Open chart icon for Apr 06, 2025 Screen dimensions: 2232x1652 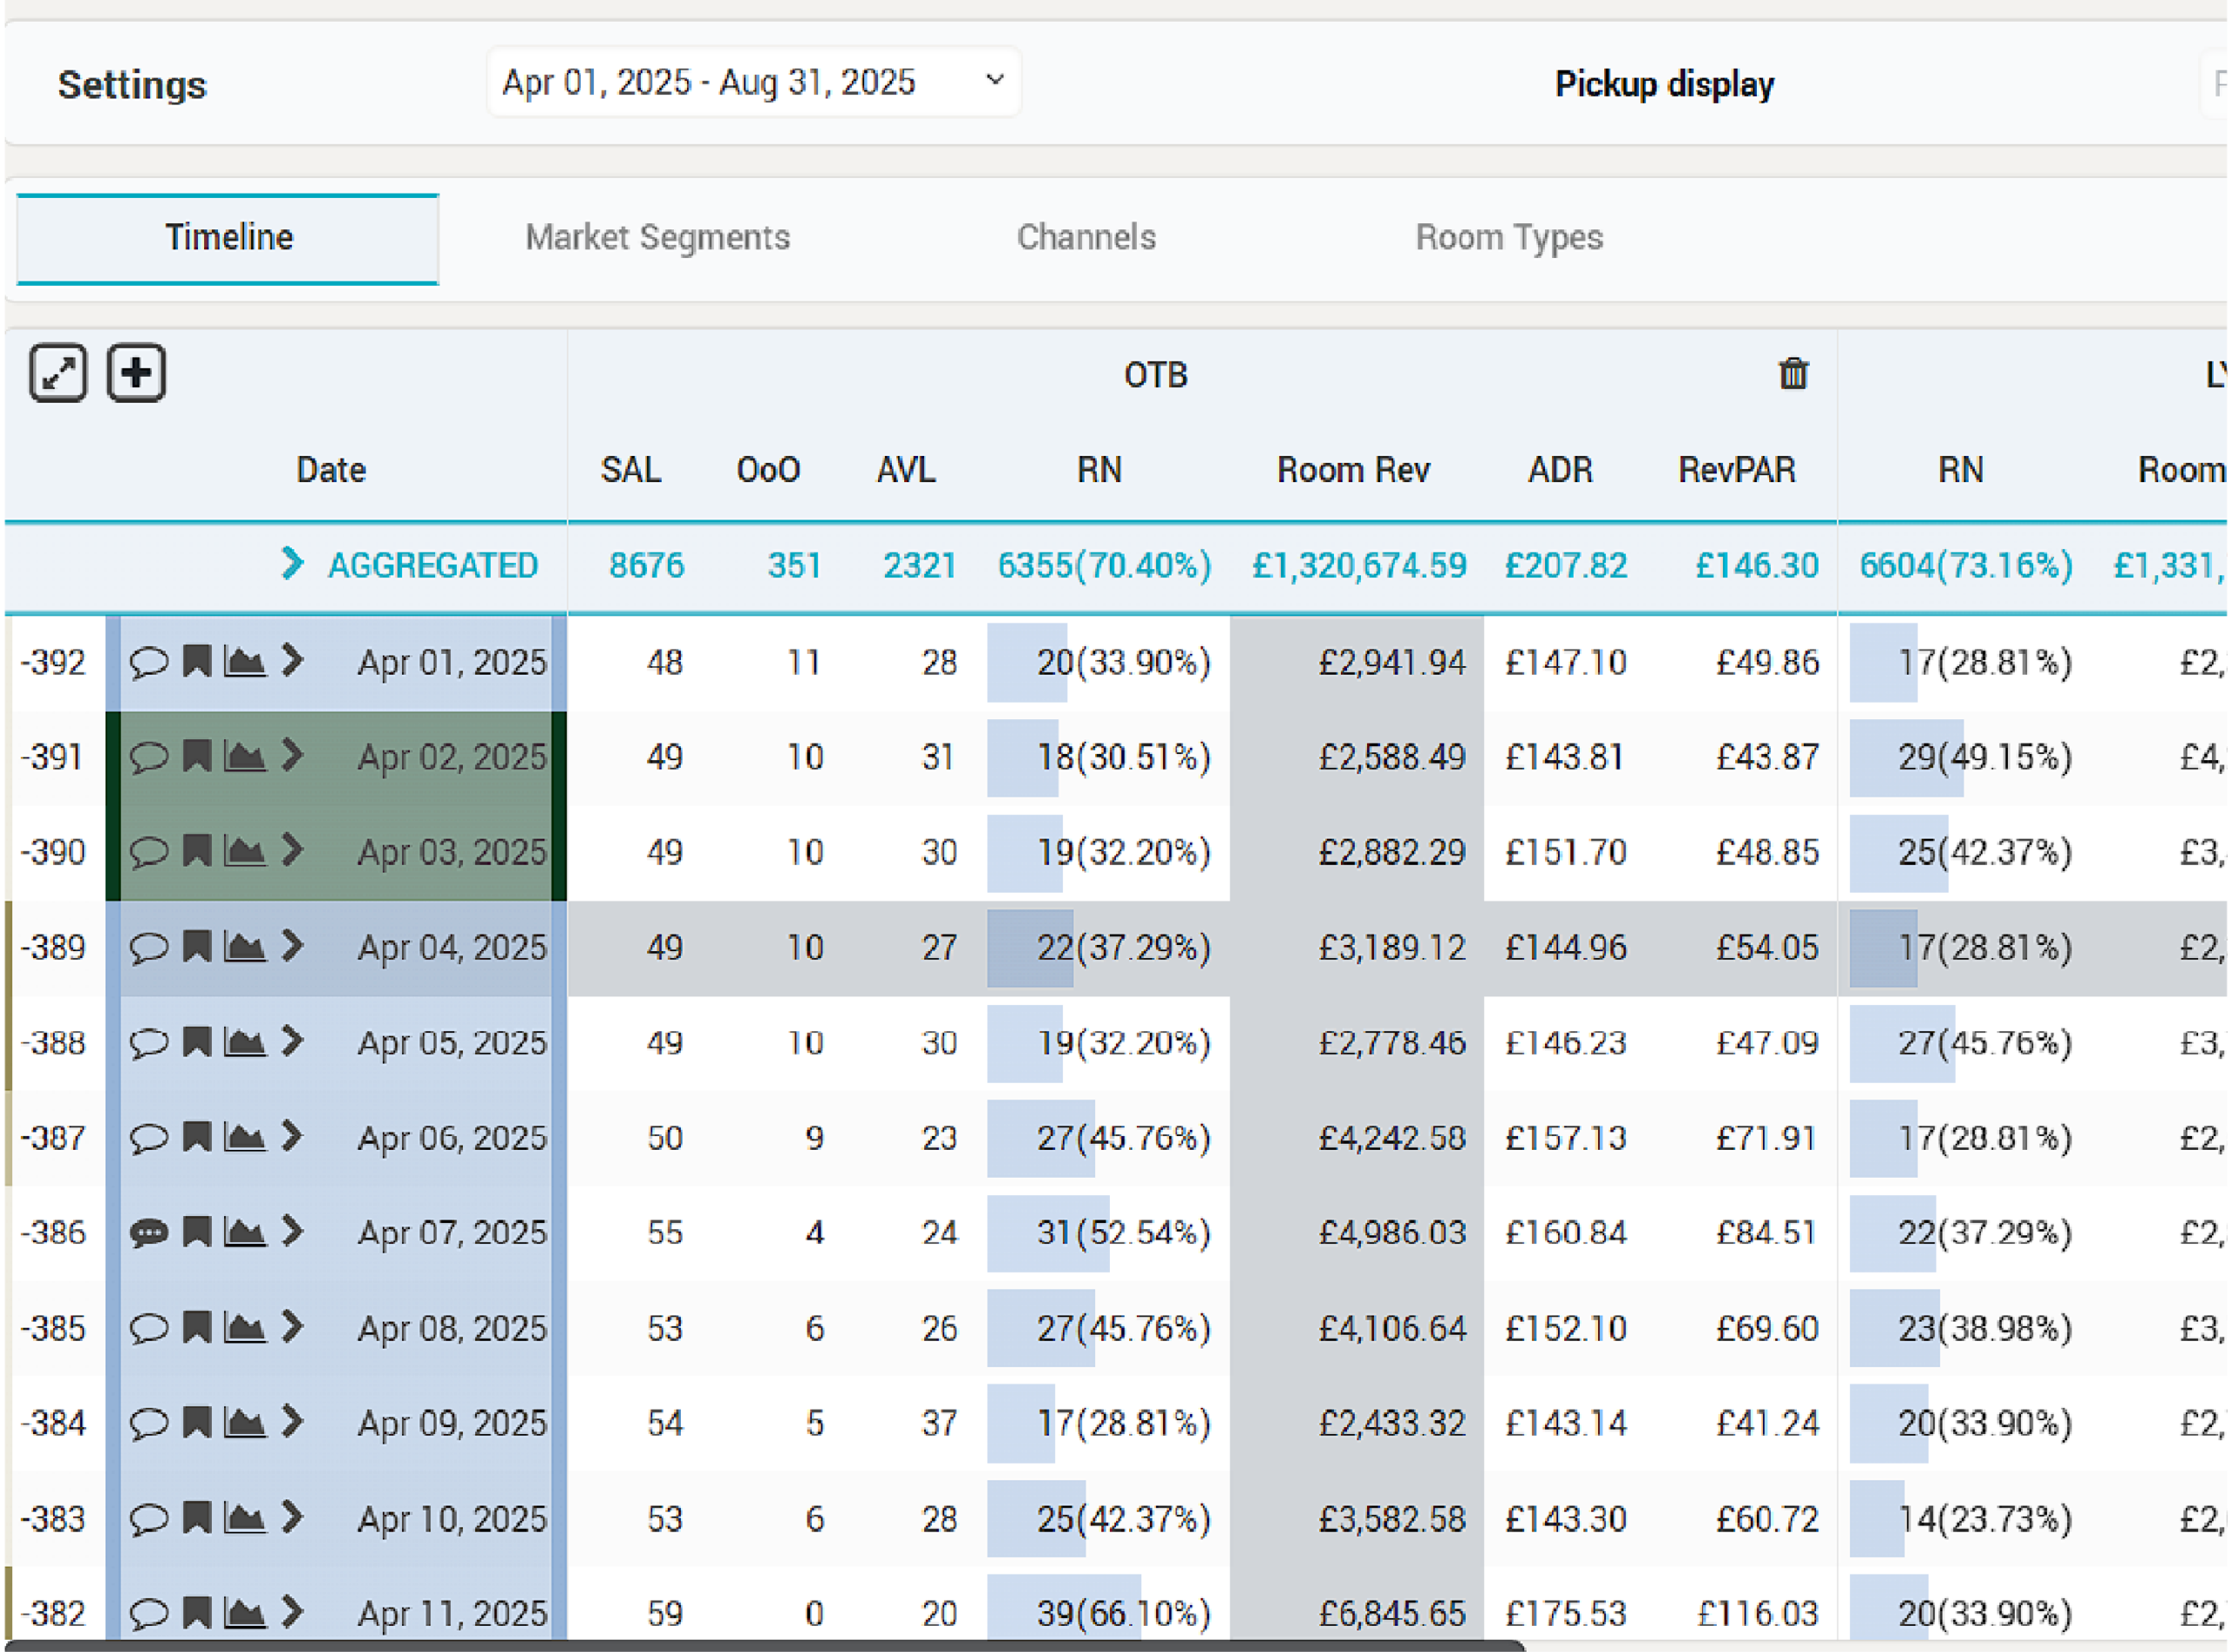pos(244,1137)
